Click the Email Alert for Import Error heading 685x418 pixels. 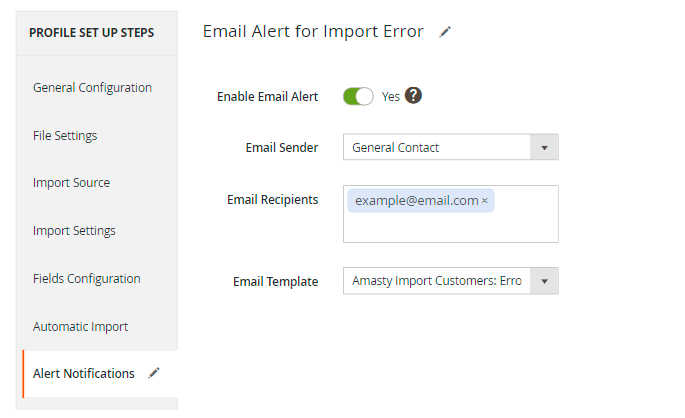tap(313, 30)
